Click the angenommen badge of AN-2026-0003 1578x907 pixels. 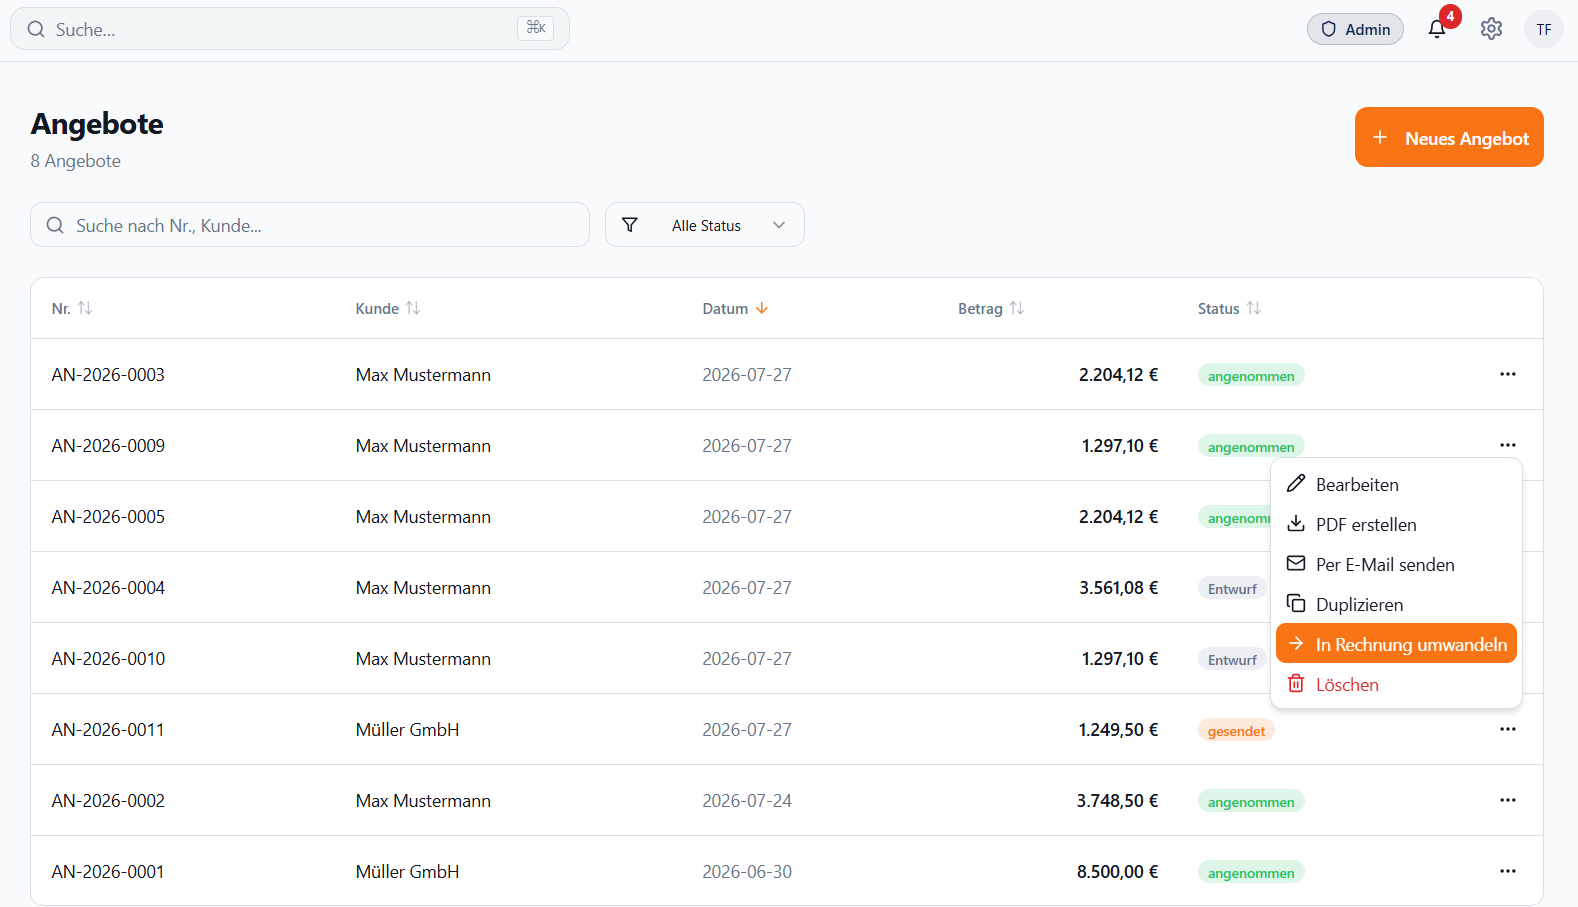[1251, 375]
